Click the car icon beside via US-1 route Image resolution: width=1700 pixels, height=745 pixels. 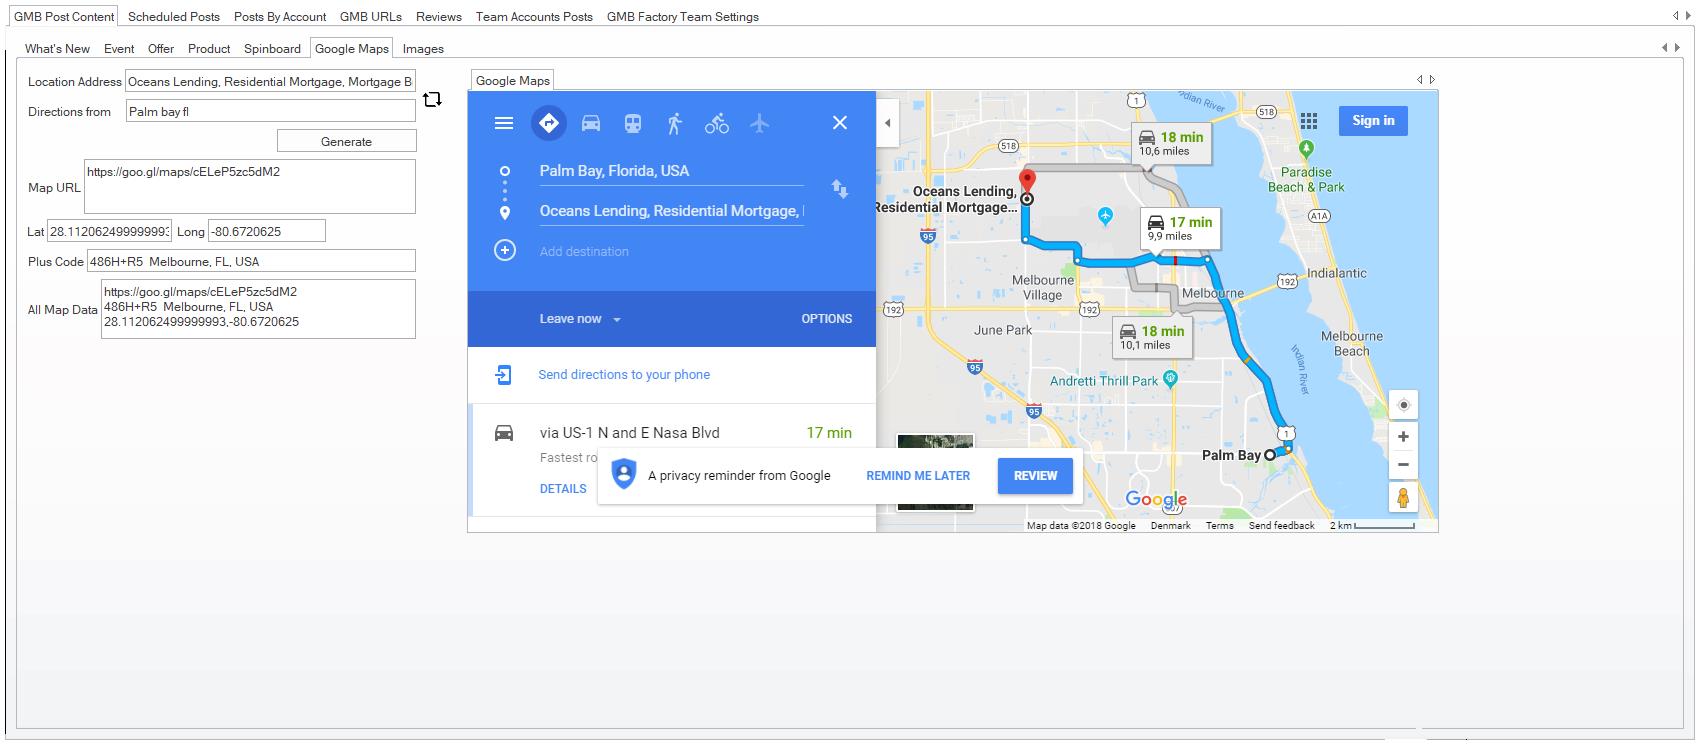504,433
